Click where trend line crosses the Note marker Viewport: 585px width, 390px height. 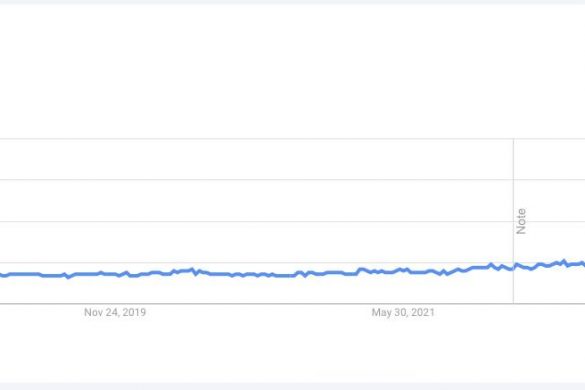(x=514, y=267)
